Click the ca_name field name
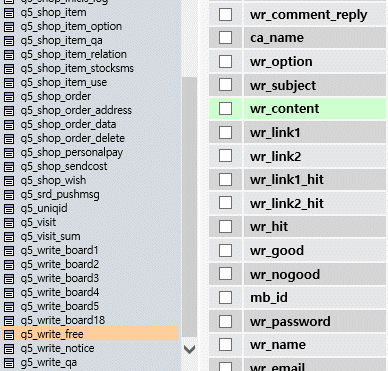 point(277,38)
